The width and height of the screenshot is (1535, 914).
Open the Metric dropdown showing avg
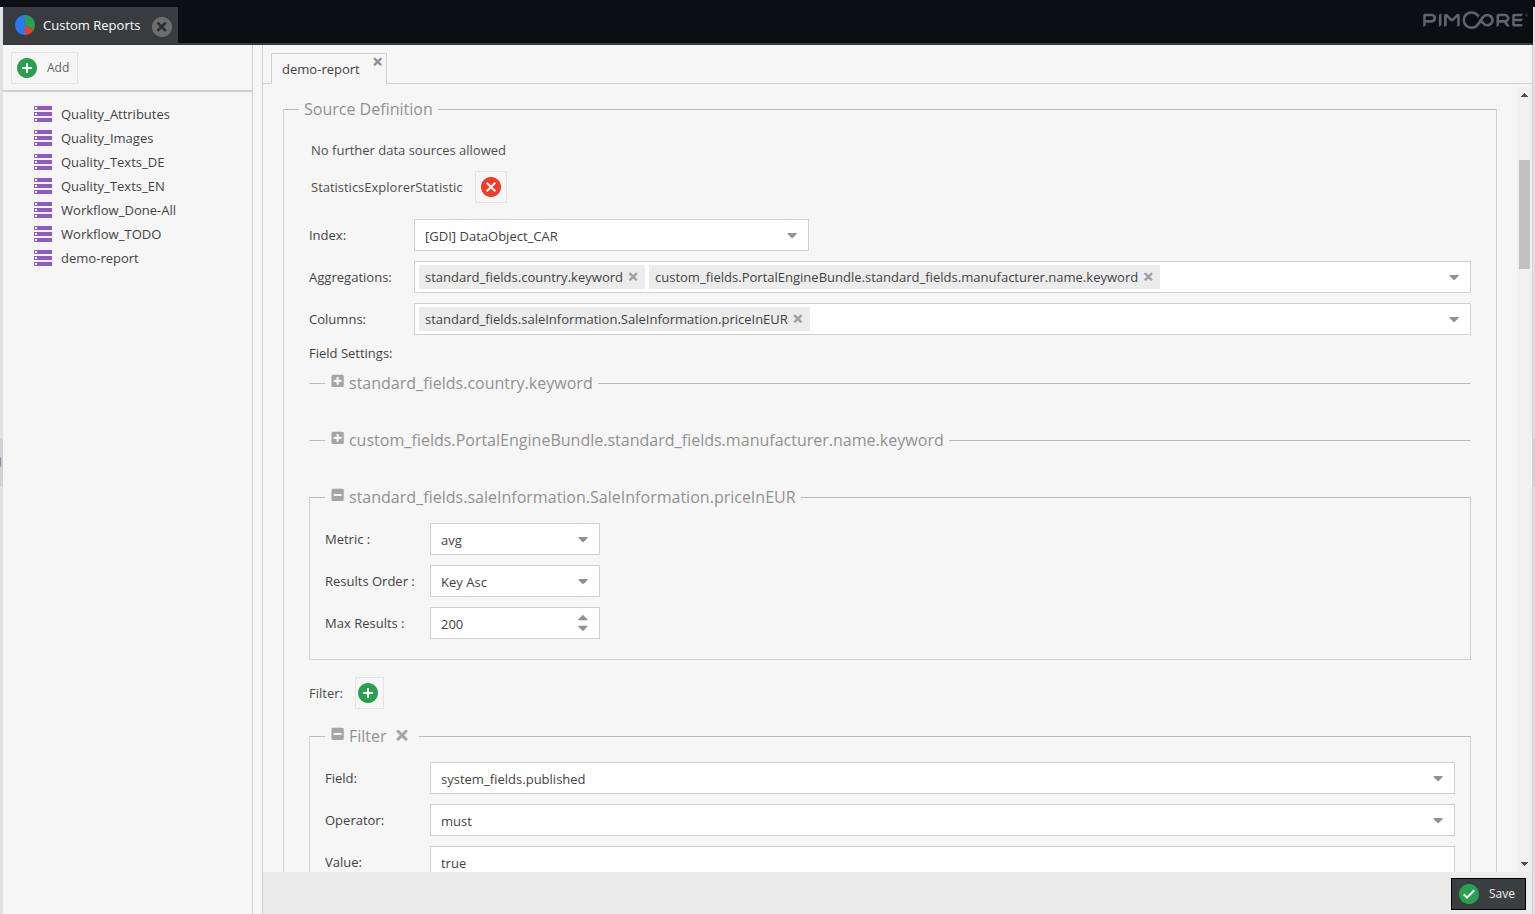tap(582, 539)
